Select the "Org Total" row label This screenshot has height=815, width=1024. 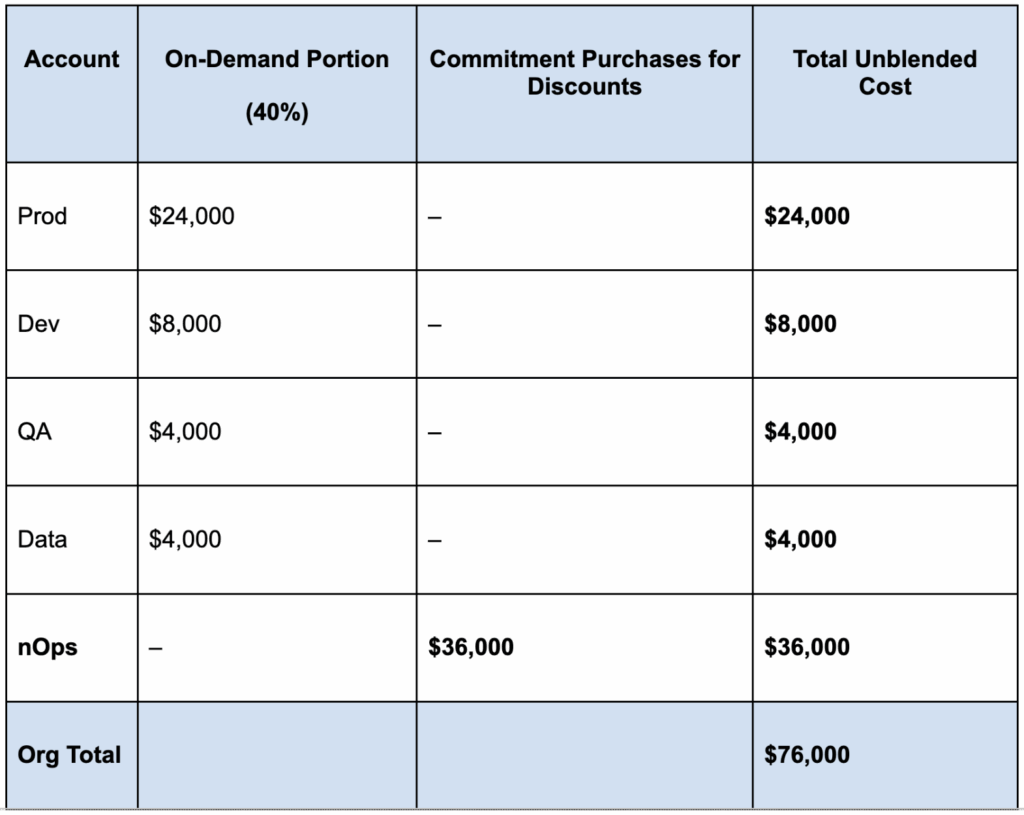point(69,755)
